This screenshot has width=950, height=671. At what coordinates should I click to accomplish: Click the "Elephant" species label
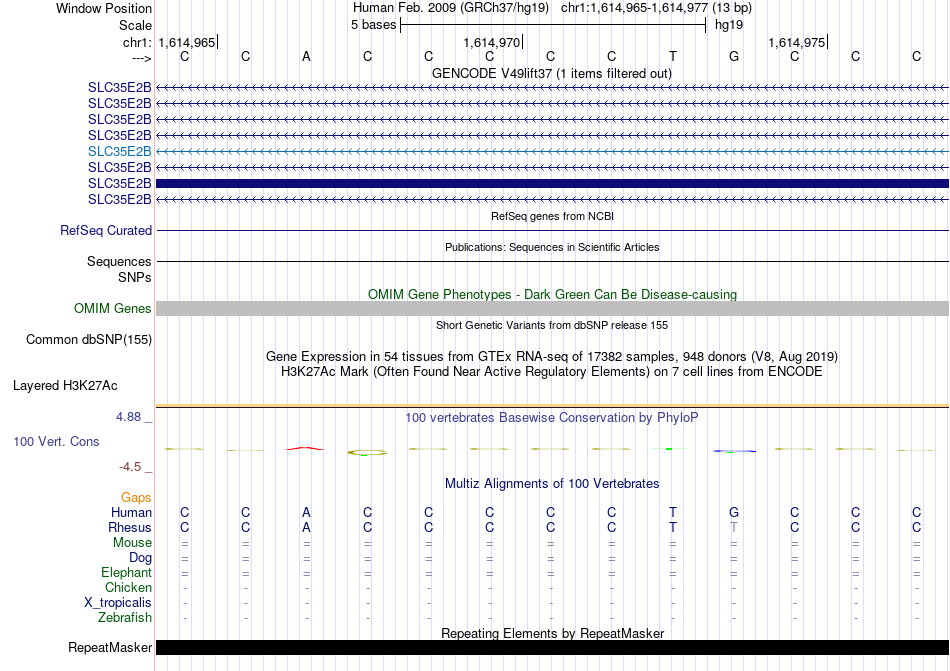[126, 572]
